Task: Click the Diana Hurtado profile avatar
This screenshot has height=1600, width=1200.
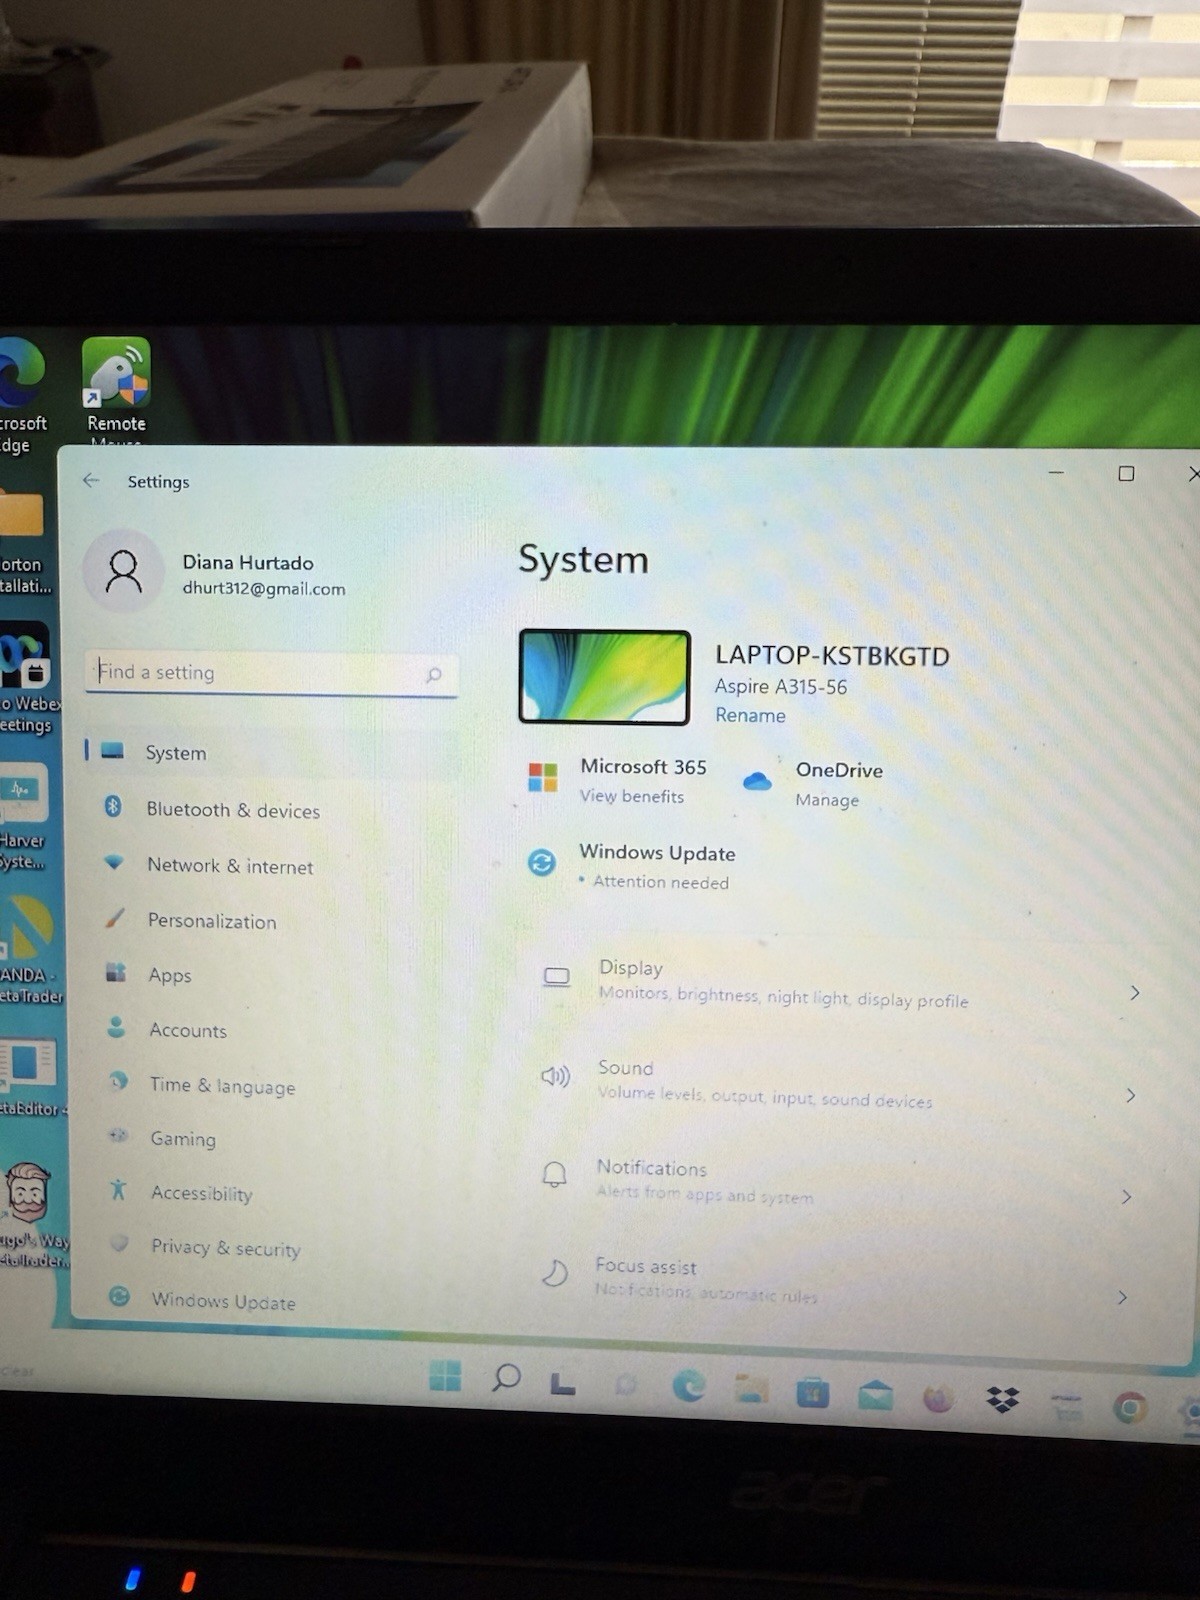Action: (124, 572)
